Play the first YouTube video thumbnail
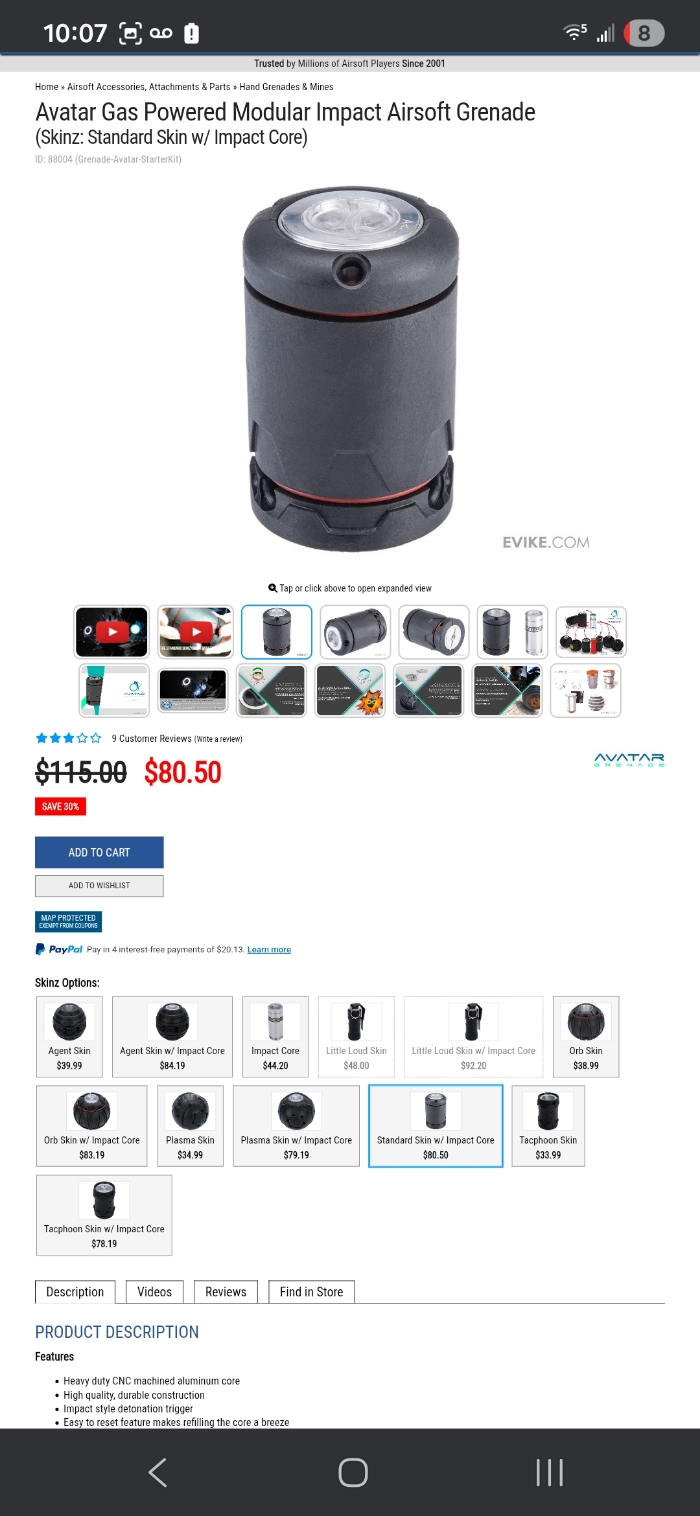 click(111, 632)
